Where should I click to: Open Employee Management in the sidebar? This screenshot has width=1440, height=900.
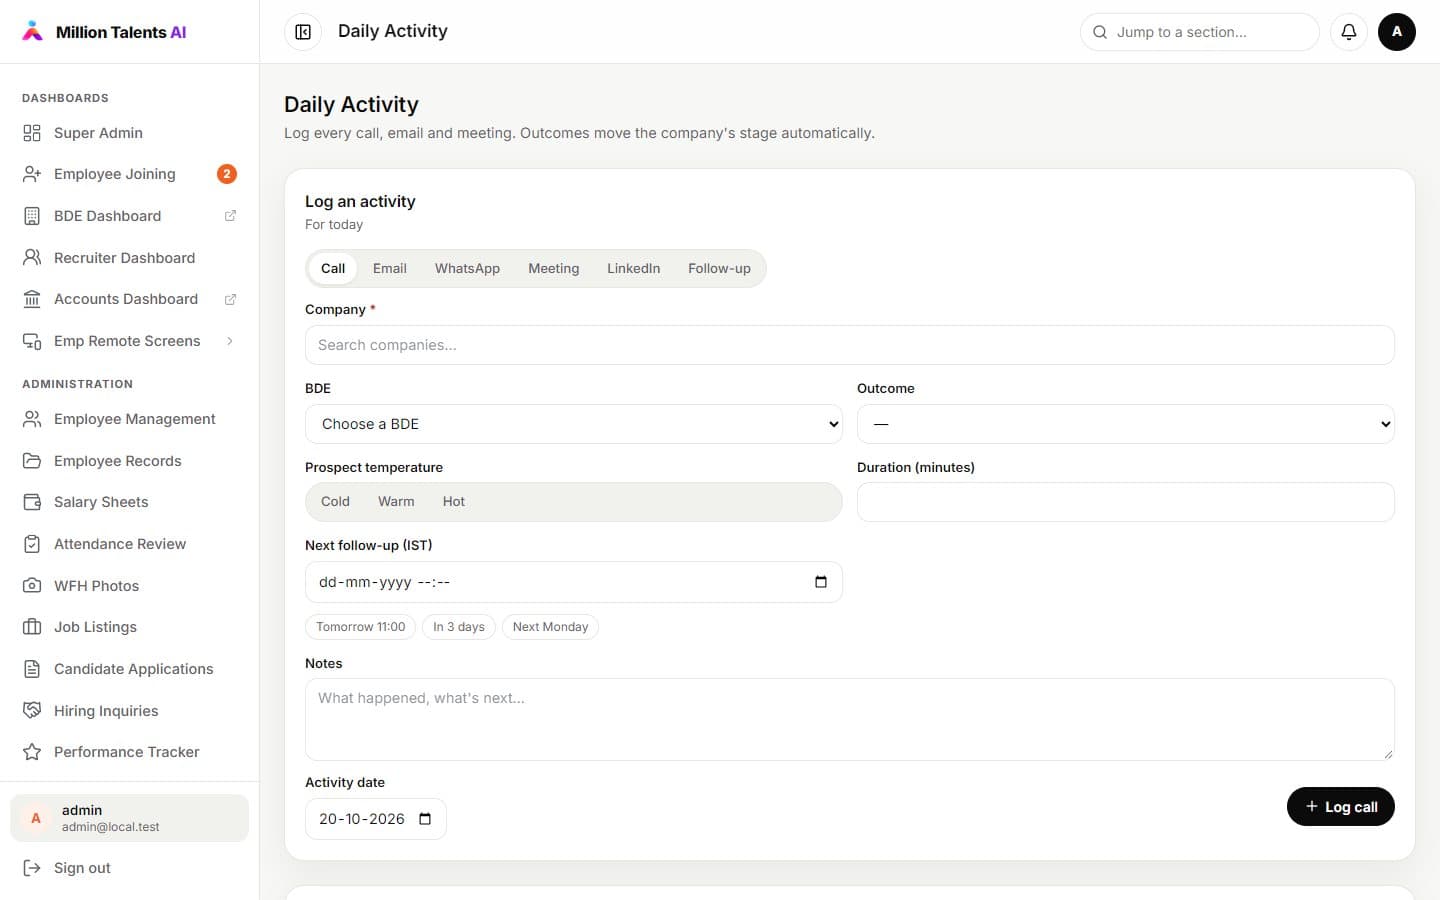(x=130, y=419)
